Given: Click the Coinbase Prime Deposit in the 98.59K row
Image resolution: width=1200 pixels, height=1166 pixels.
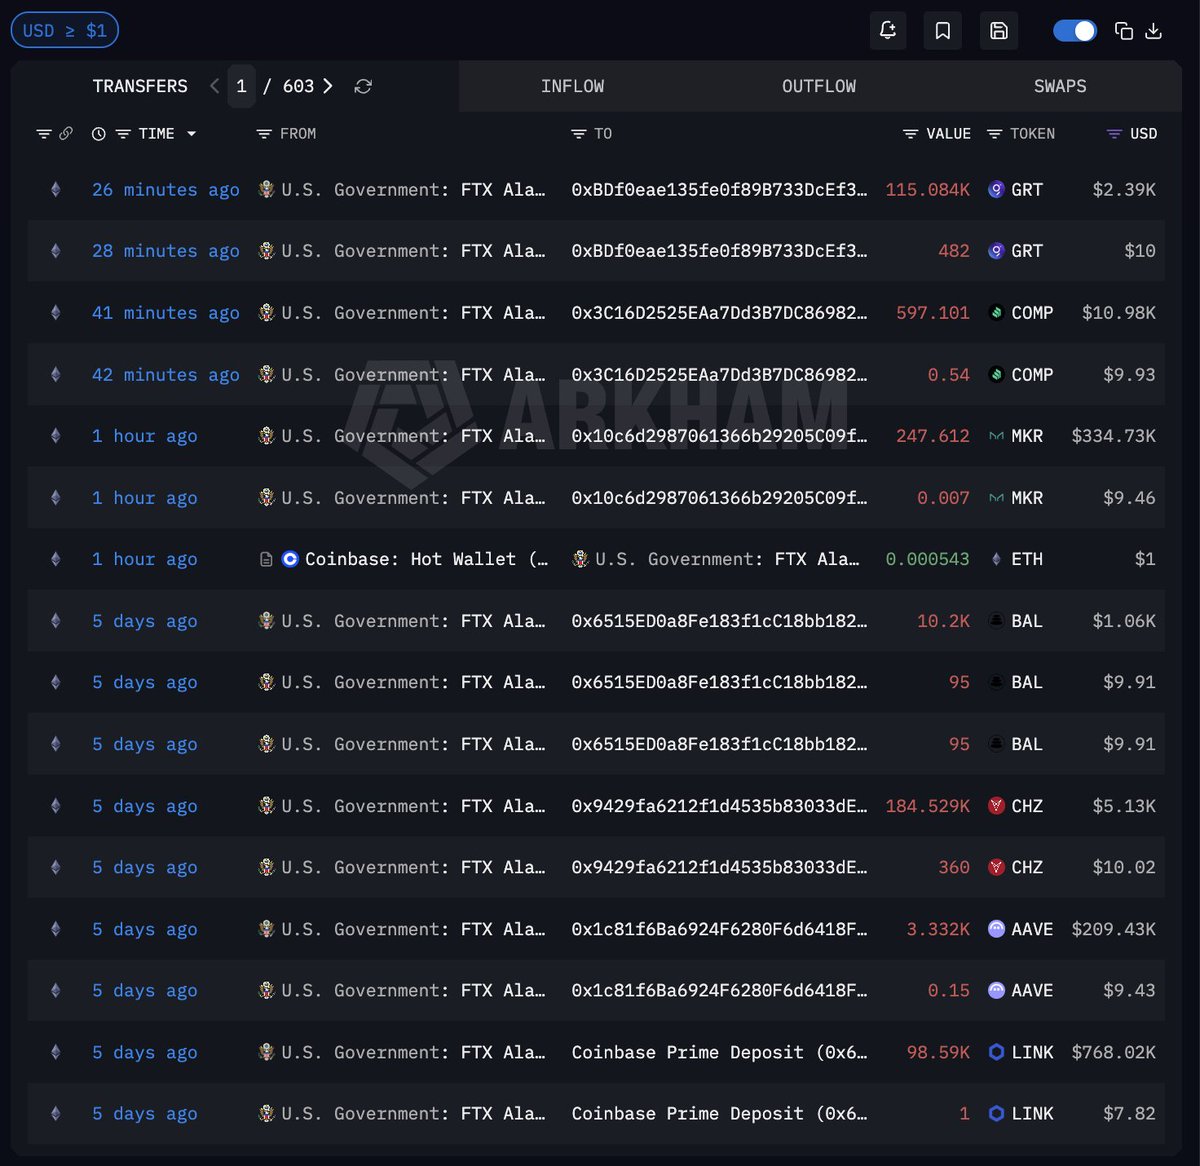Looking at the screenshot, I should (719, 1052).
